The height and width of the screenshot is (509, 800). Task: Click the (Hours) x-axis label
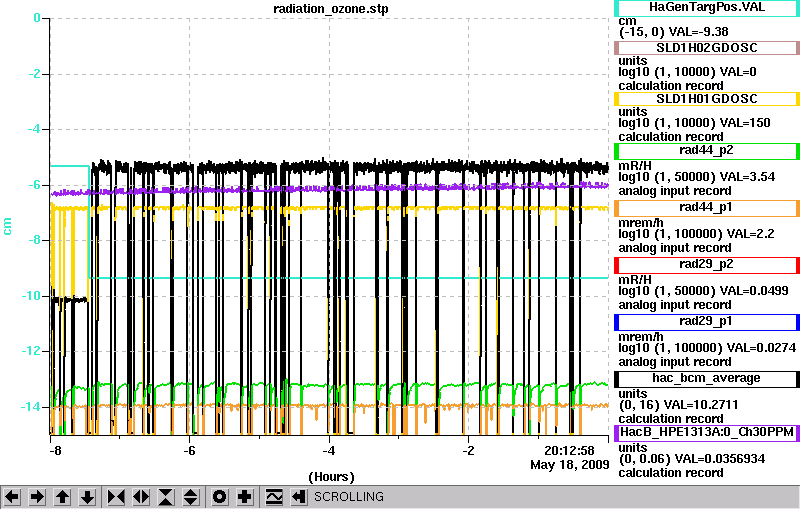tap(331, 477)
